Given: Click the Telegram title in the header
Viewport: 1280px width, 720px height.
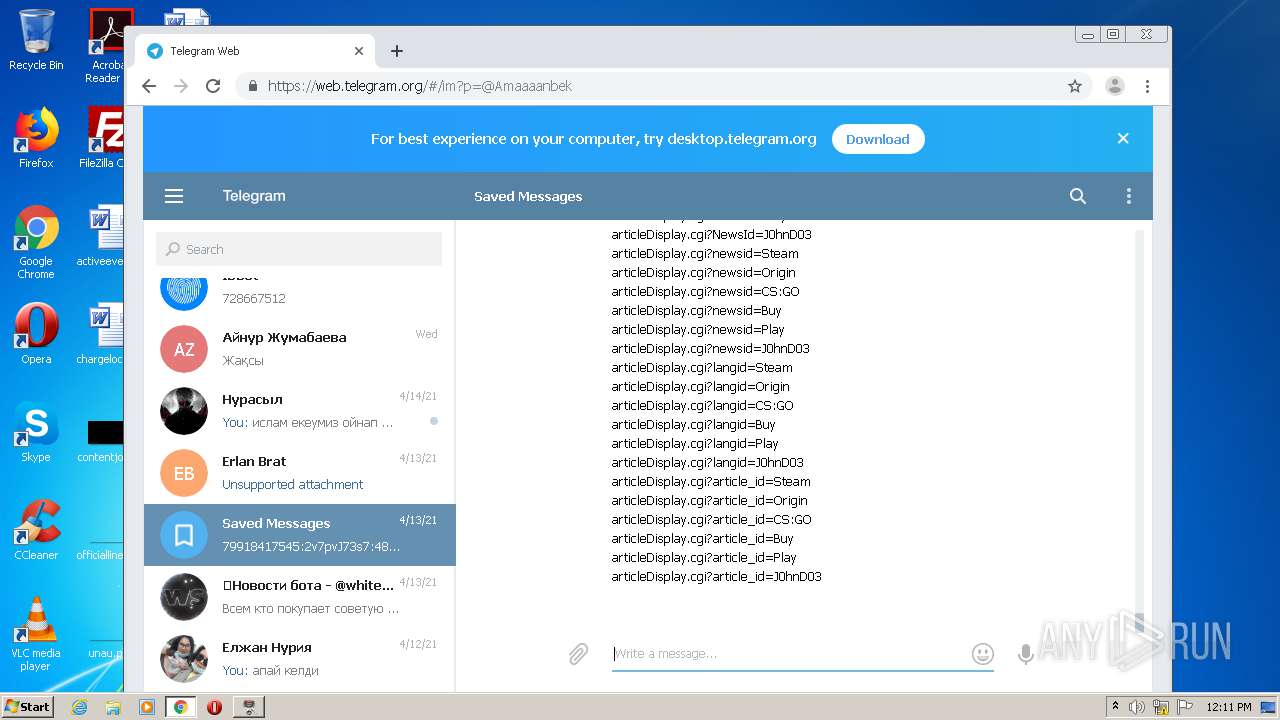Looking at the screenshot, I should (x=254, y=196).
